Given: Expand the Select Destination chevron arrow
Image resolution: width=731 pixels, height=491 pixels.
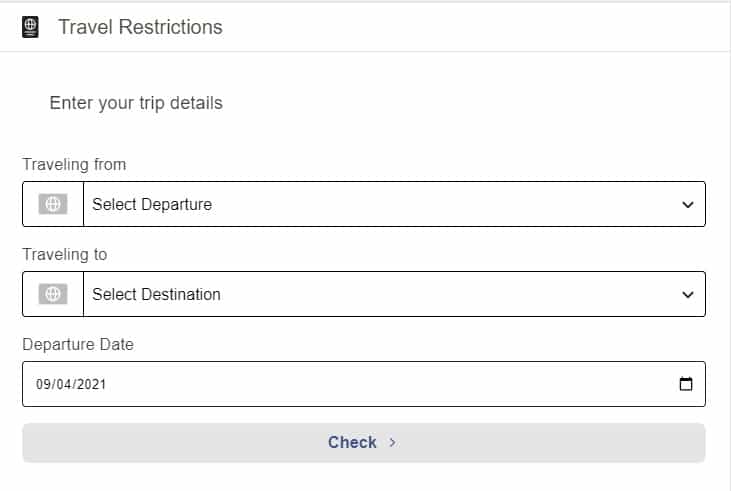Looking at the screenshot, I should coord(688,294).
